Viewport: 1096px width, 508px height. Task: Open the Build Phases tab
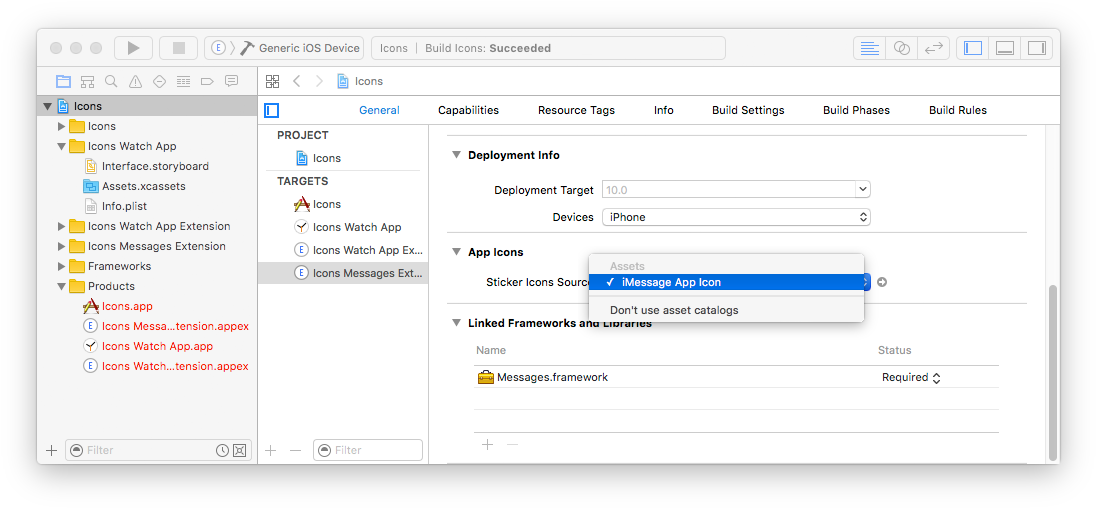856,110
